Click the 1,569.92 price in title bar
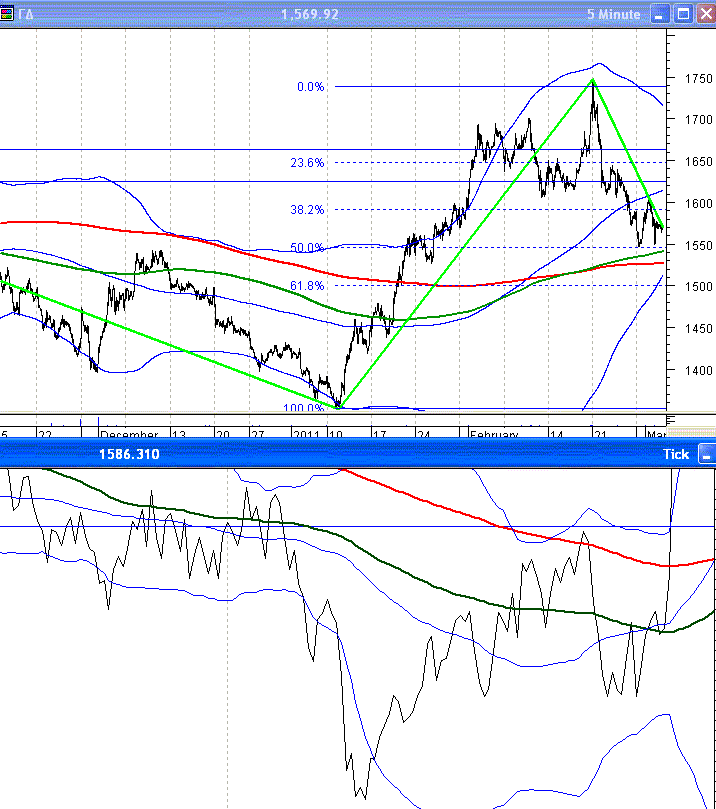 click(x=310, y=14)
